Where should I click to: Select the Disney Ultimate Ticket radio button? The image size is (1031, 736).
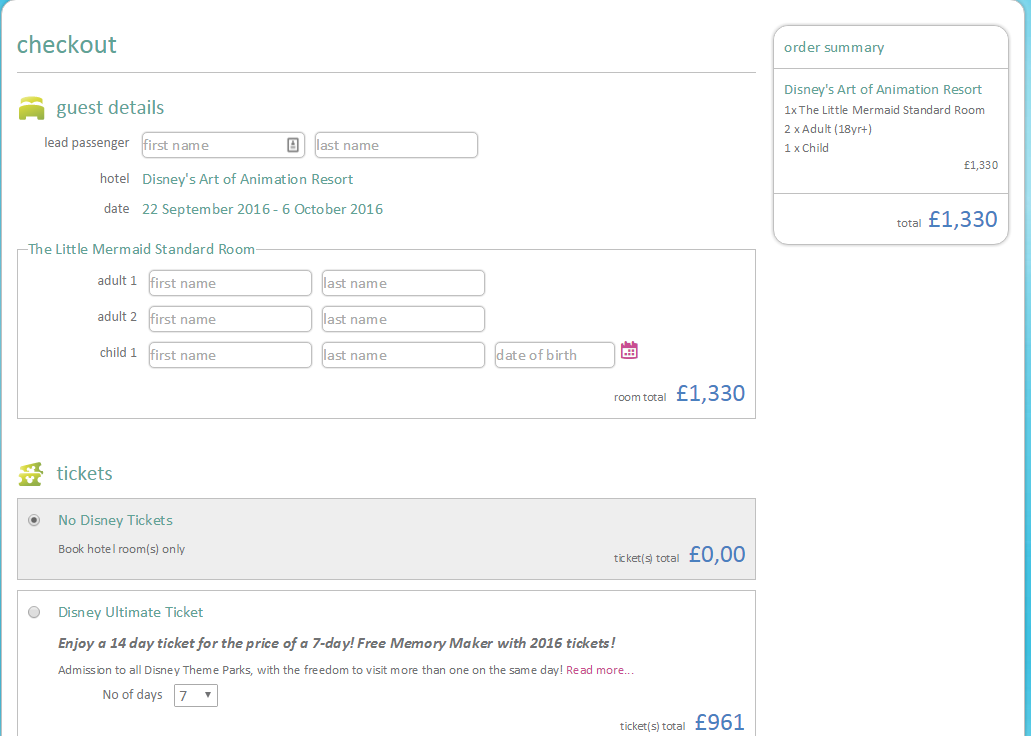pyautogui.click(x=35, y=612)
